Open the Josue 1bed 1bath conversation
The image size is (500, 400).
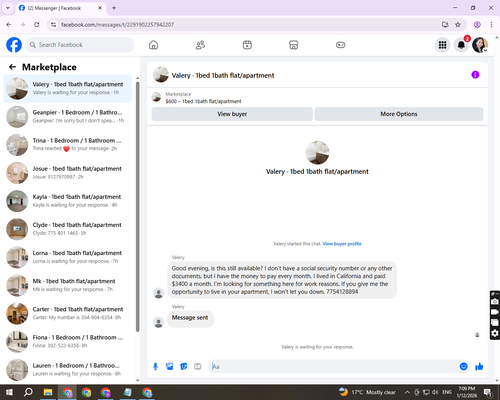(x=67, y=173)
